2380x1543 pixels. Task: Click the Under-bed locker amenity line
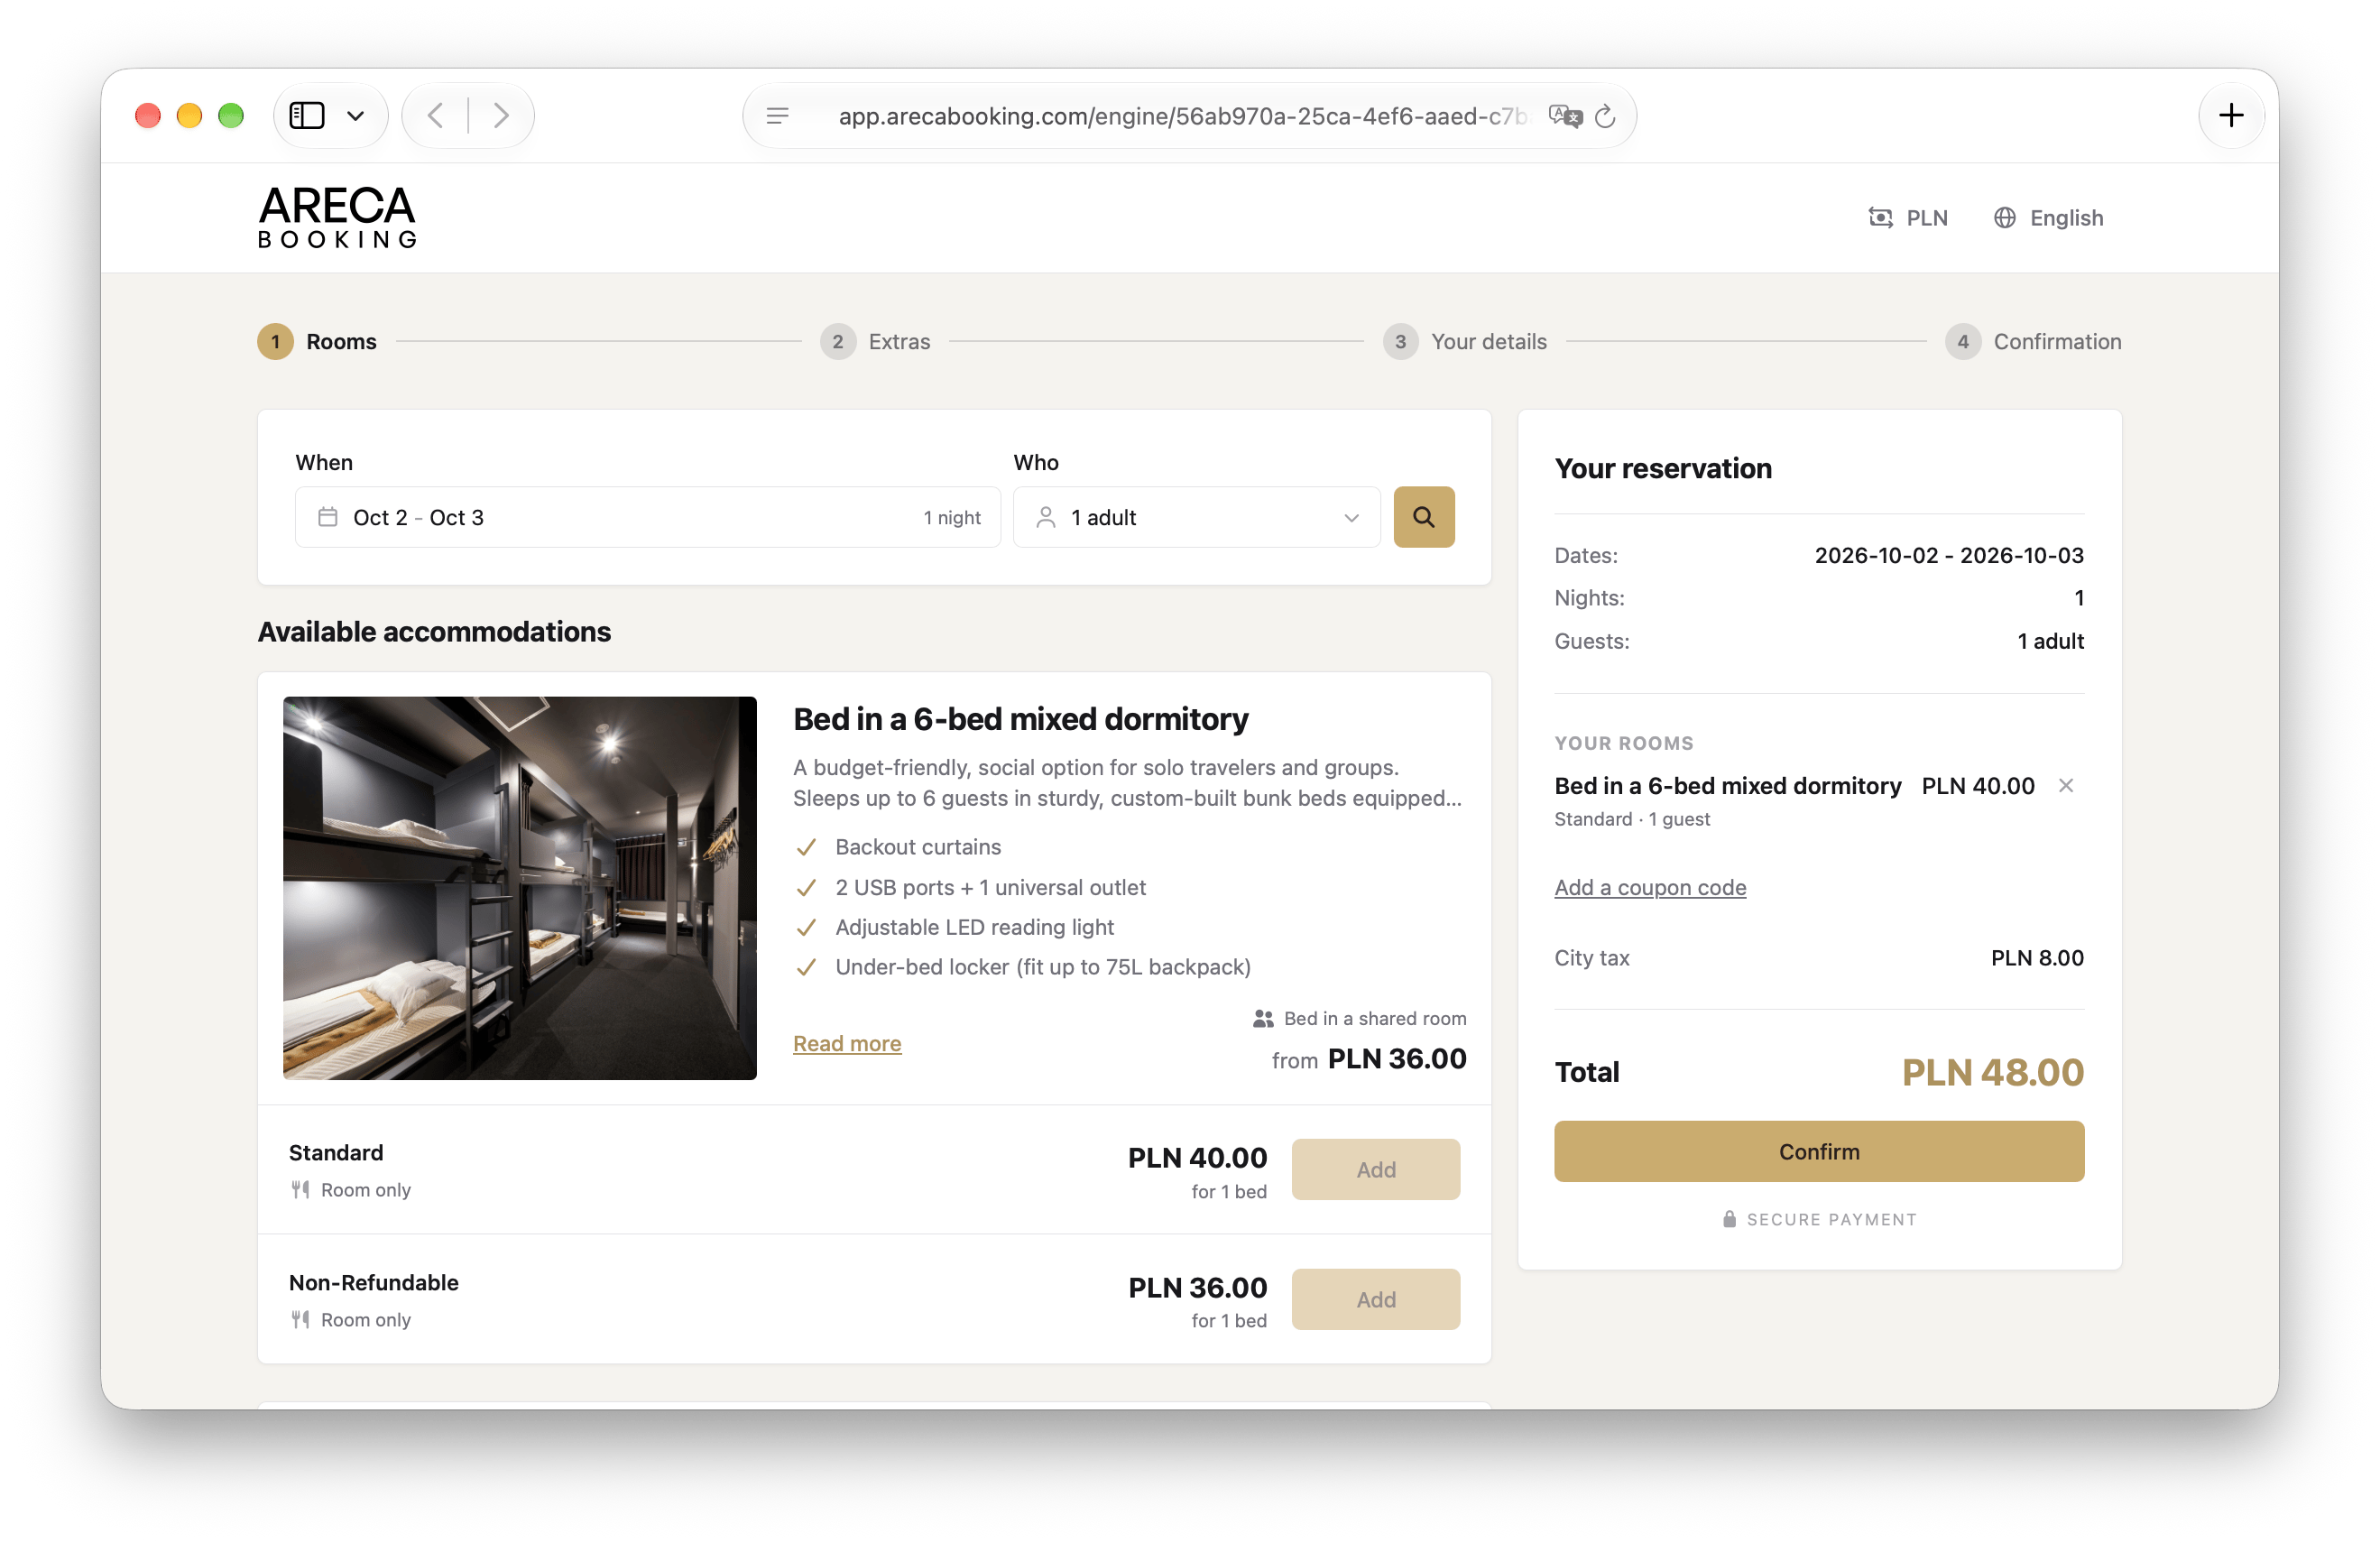[1043, 967]
